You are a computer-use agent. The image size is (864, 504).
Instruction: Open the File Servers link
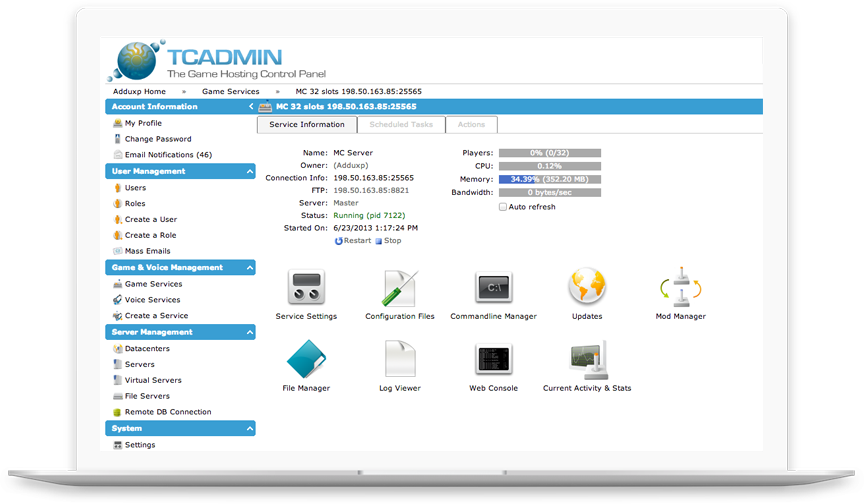147,396
